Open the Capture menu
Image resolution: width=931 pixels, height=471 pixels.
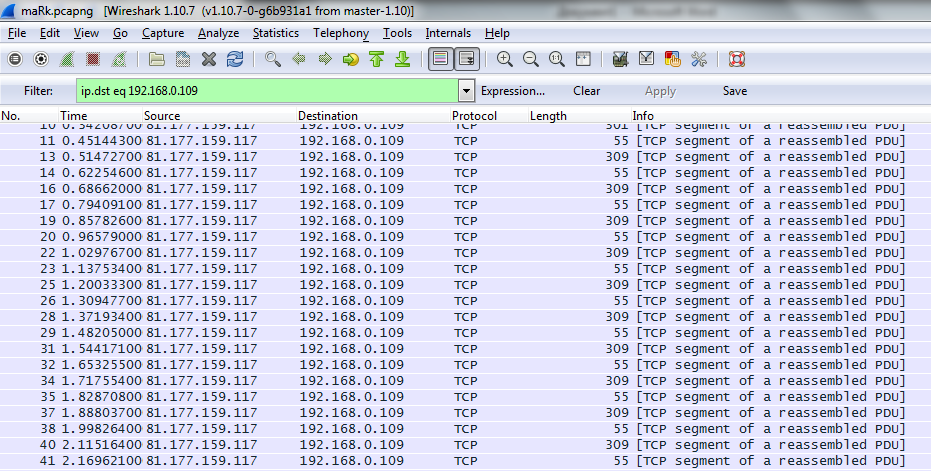coord(163,33)
